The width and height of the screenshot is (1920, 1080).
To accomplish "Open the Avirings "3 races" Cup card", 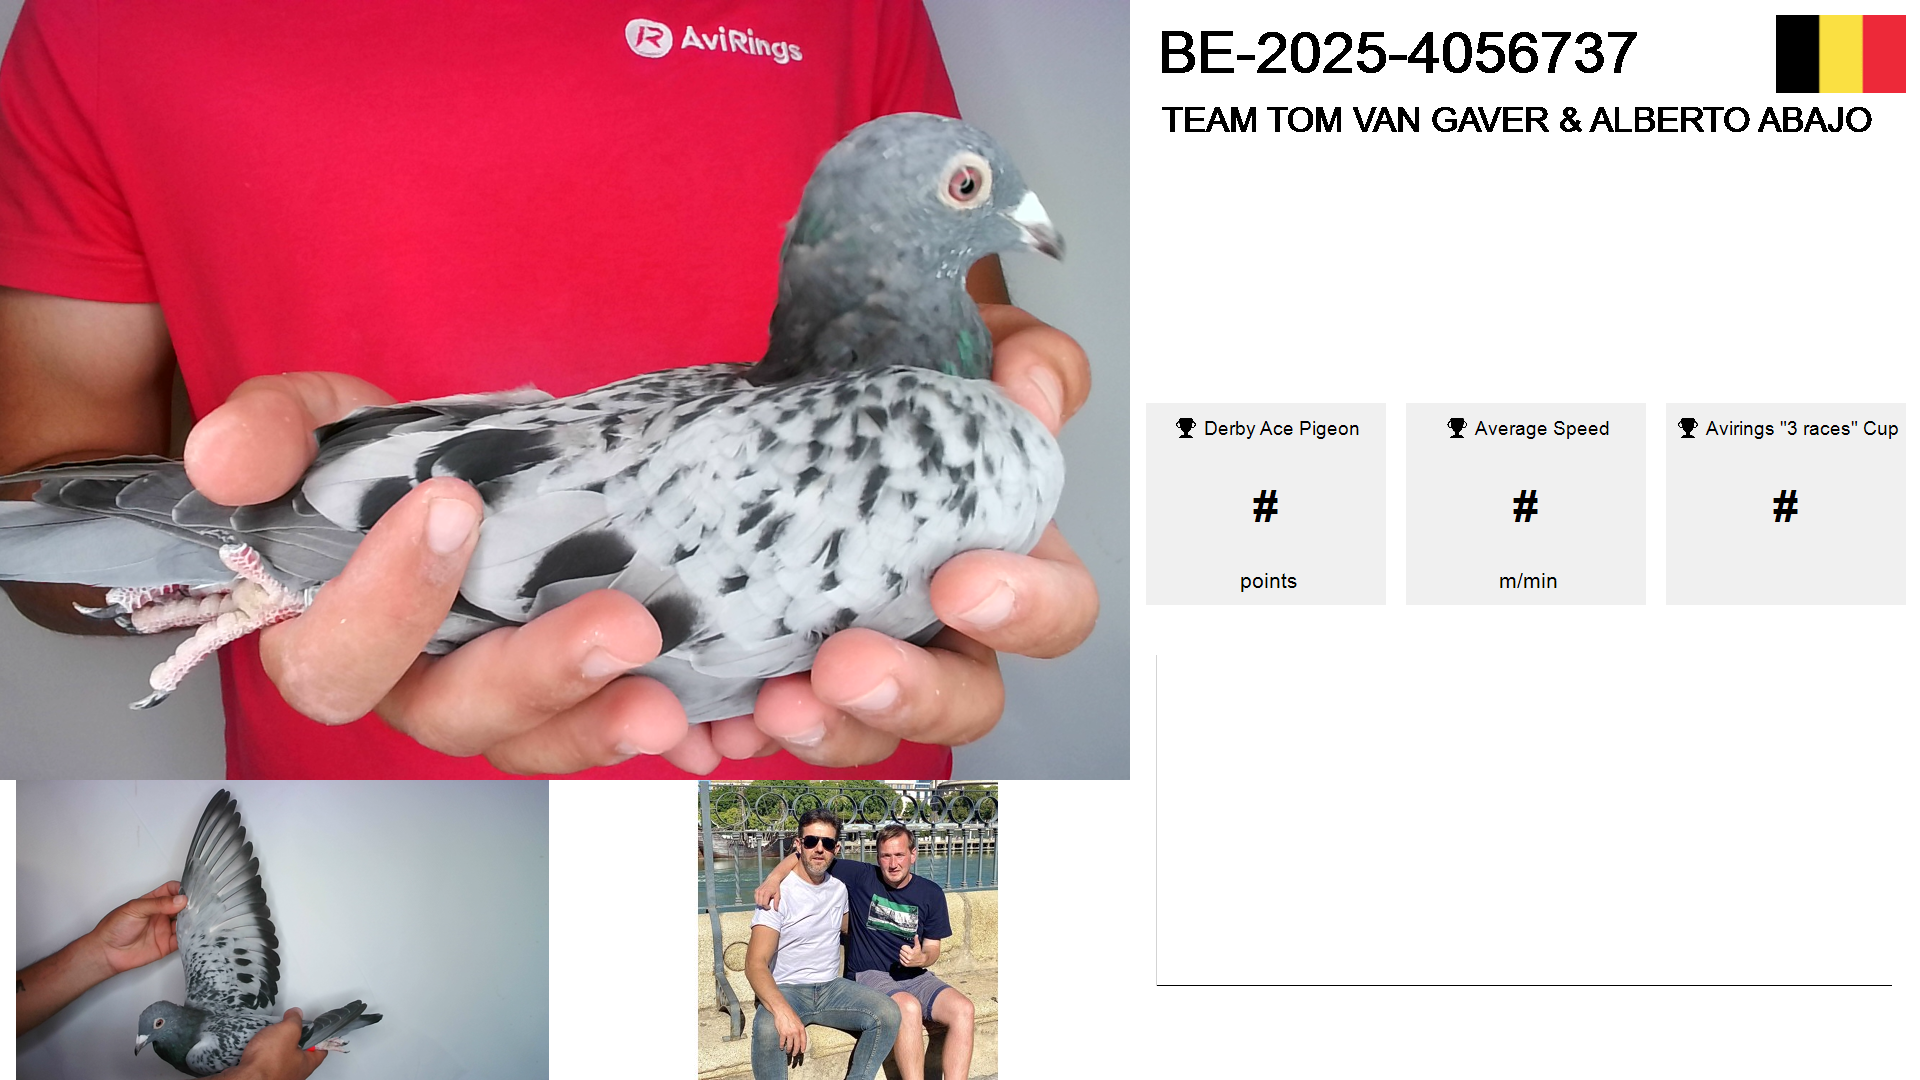I will click(1786, 504).
